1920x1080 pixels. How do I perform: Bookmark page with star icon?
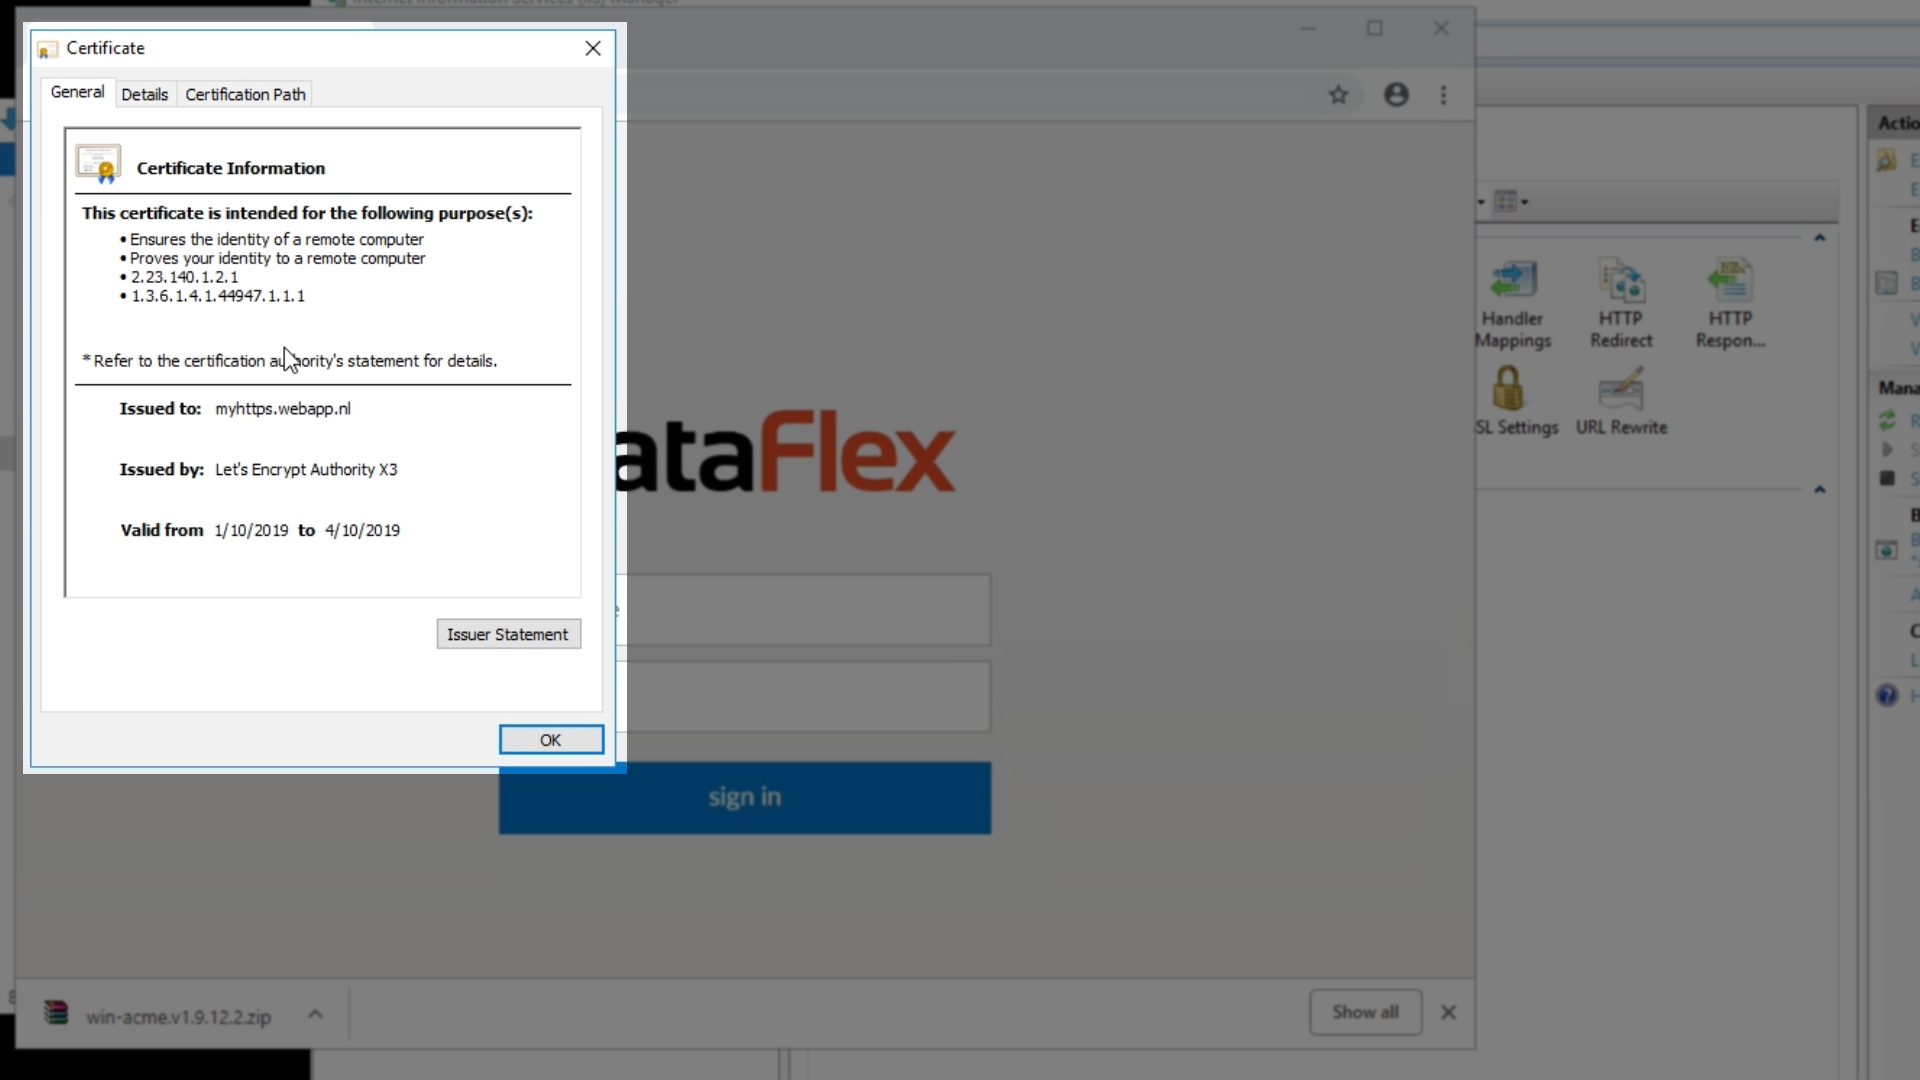pyautogui.click(x=1338, y=95)
